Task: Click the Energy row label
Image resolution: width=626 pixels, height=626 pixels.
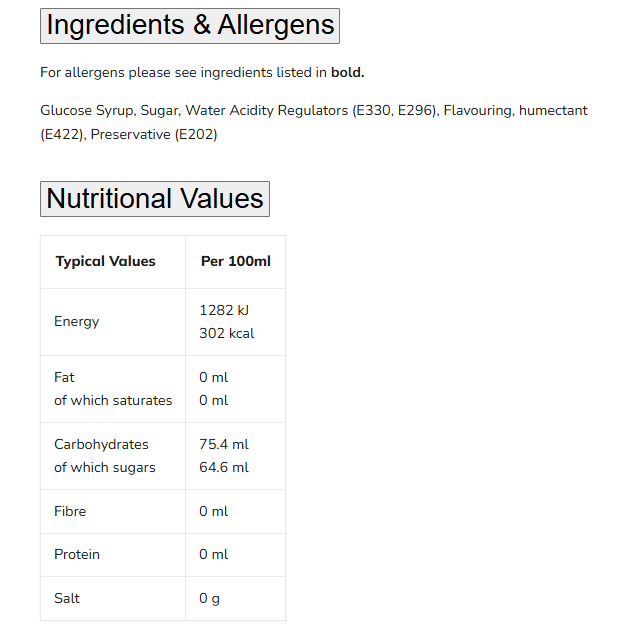Action: click(77, 321)
